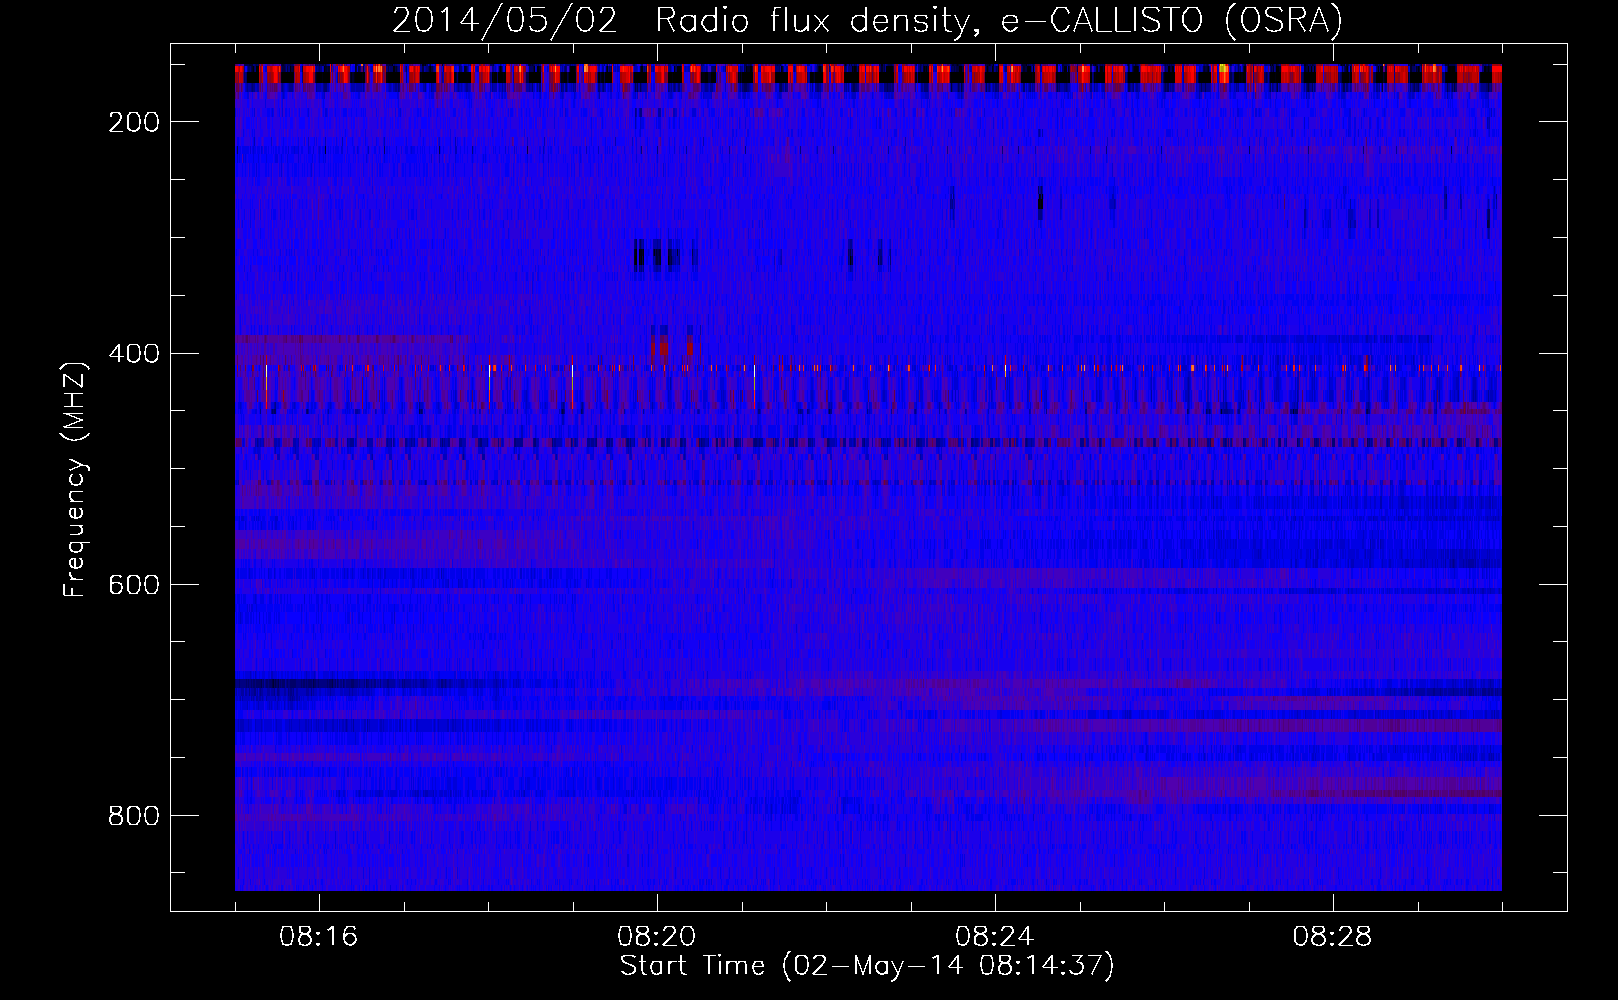Click the '08:24' time tick label
1618x1000 pixels.
(x=994, y=937)
